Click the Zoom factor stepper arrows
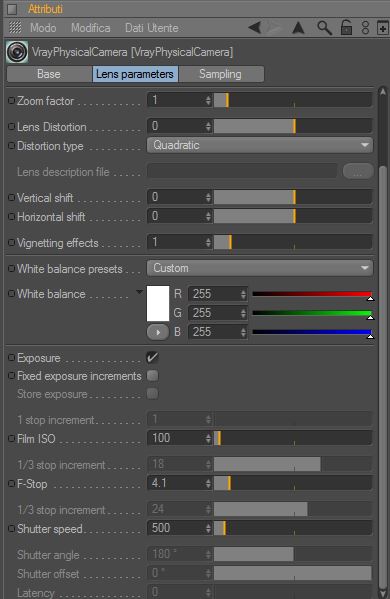The width and height of the screenshot is (390, 599). (x=208, y=100)
